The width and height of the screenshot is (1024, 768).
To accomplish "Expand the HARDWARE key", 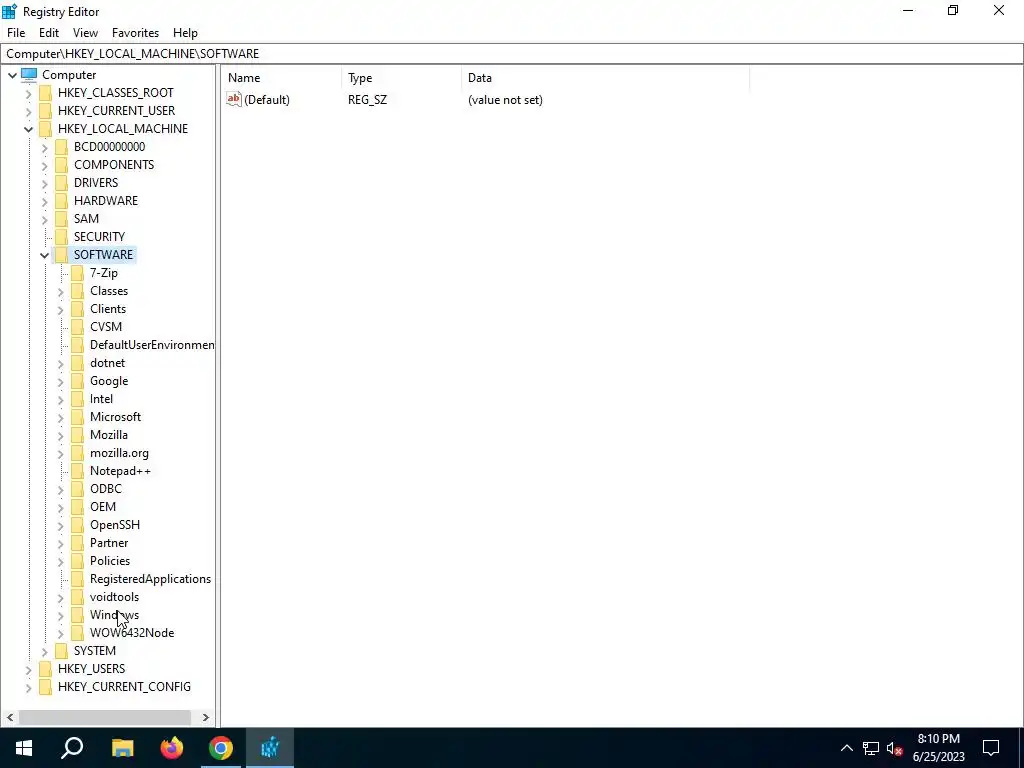I will pos(44,201).
